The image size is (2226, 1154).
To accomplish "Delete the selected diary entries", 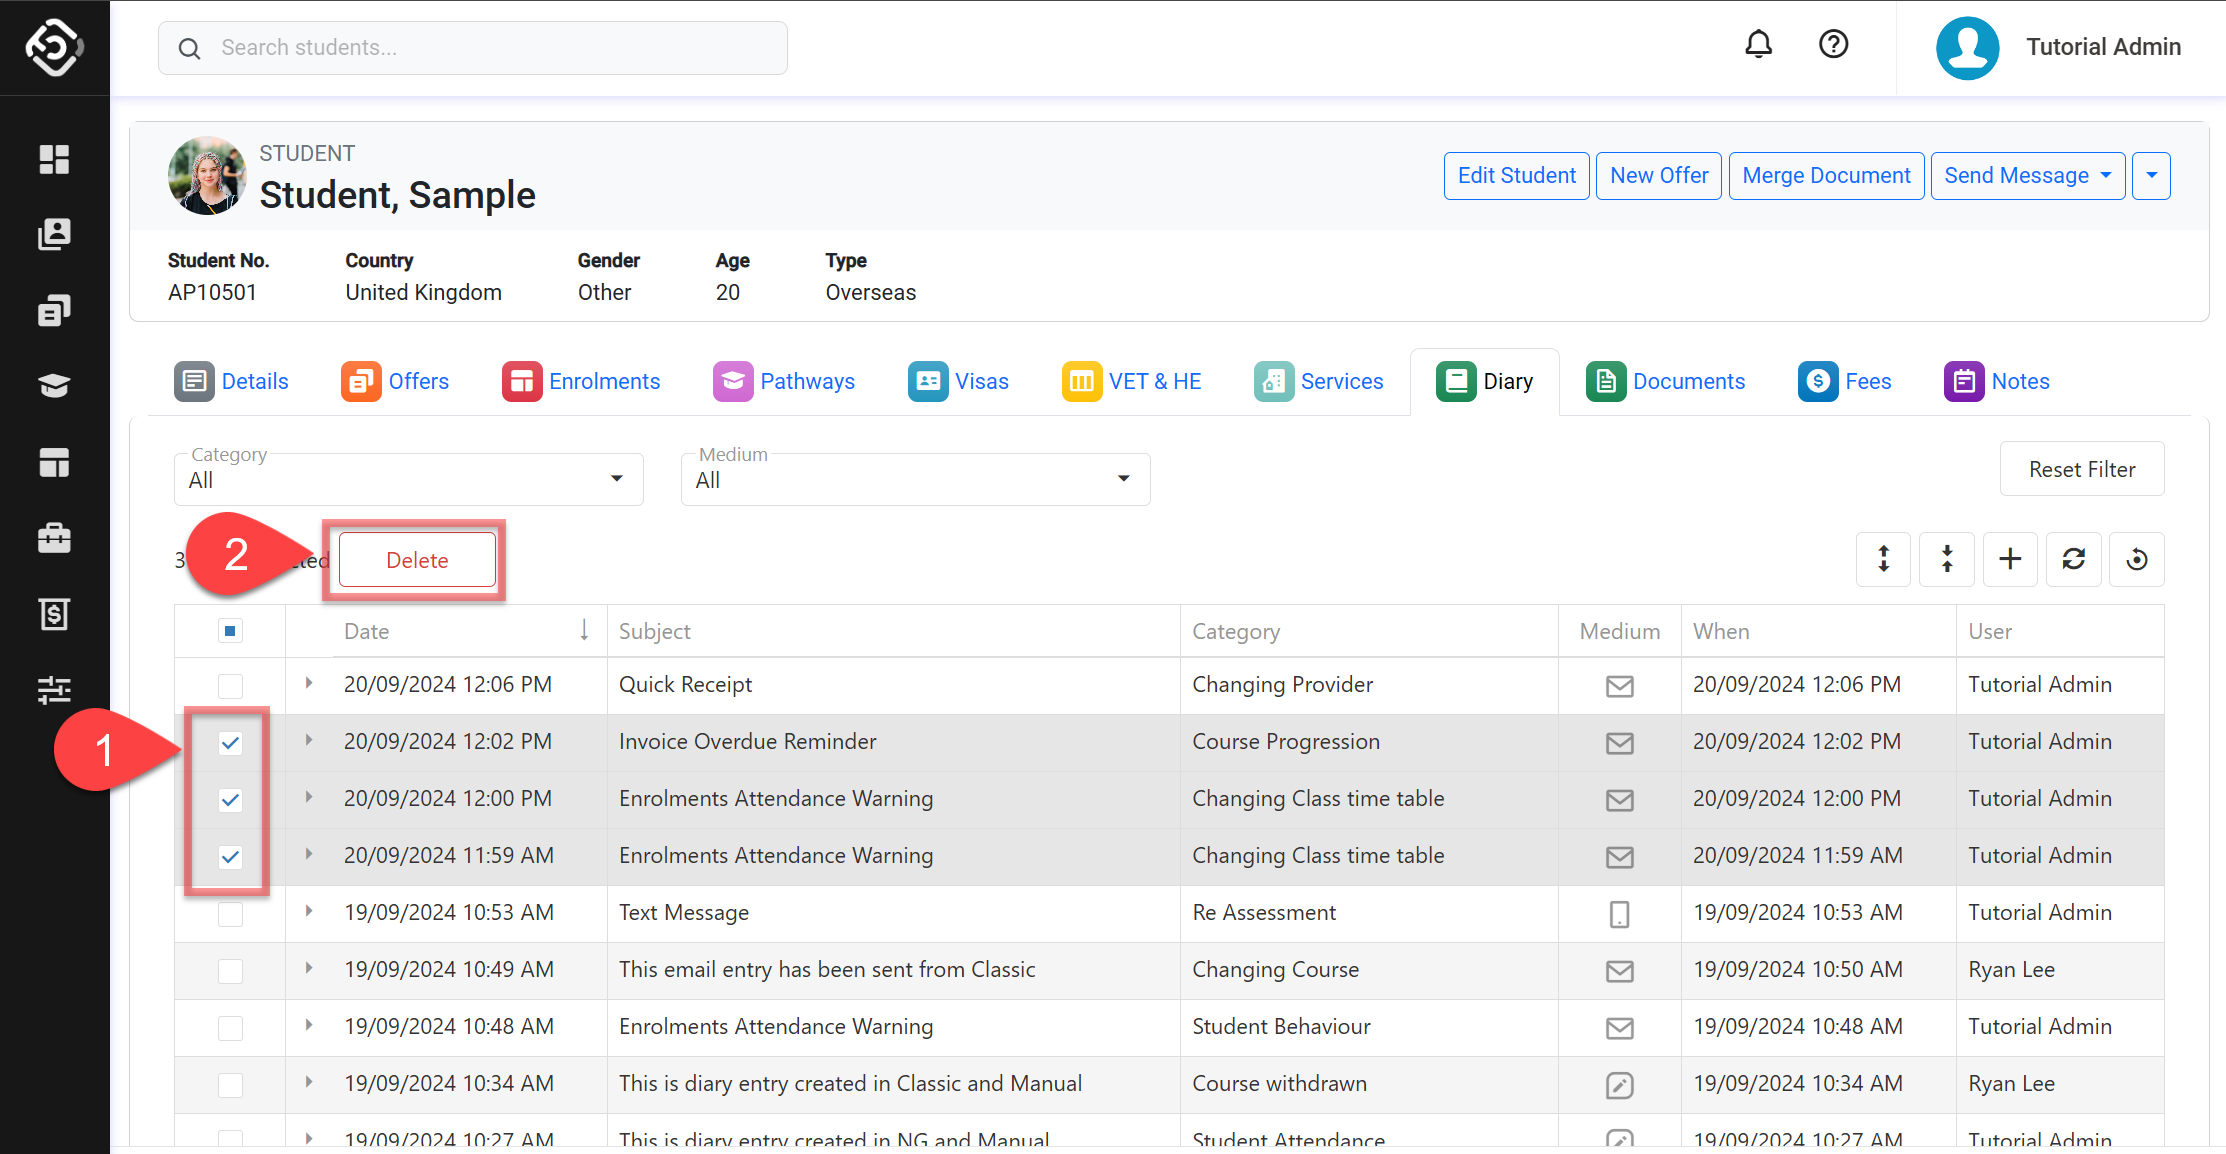I will pyautogui.click(x=417, y=560).
